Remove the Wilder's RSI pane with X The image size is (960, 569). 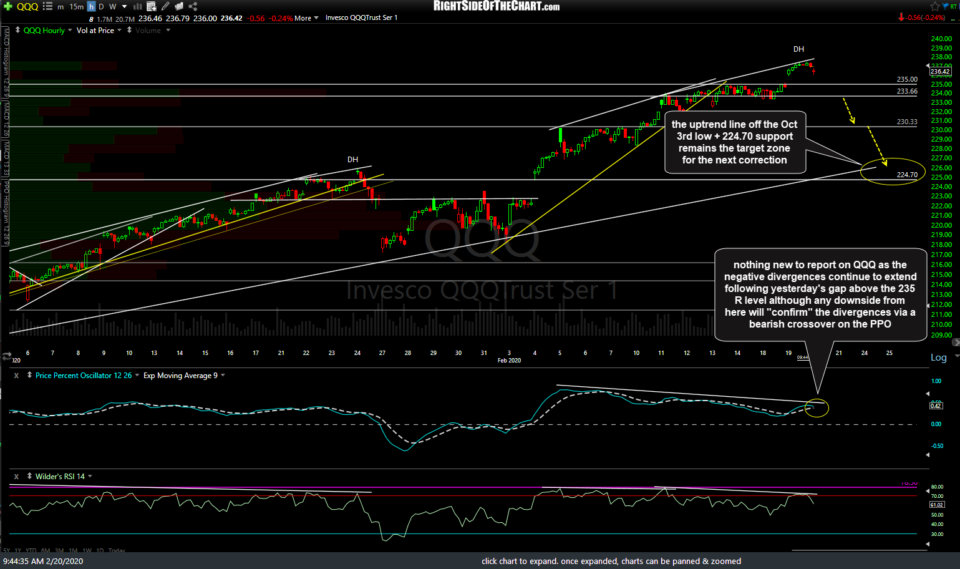click(17, 477)
